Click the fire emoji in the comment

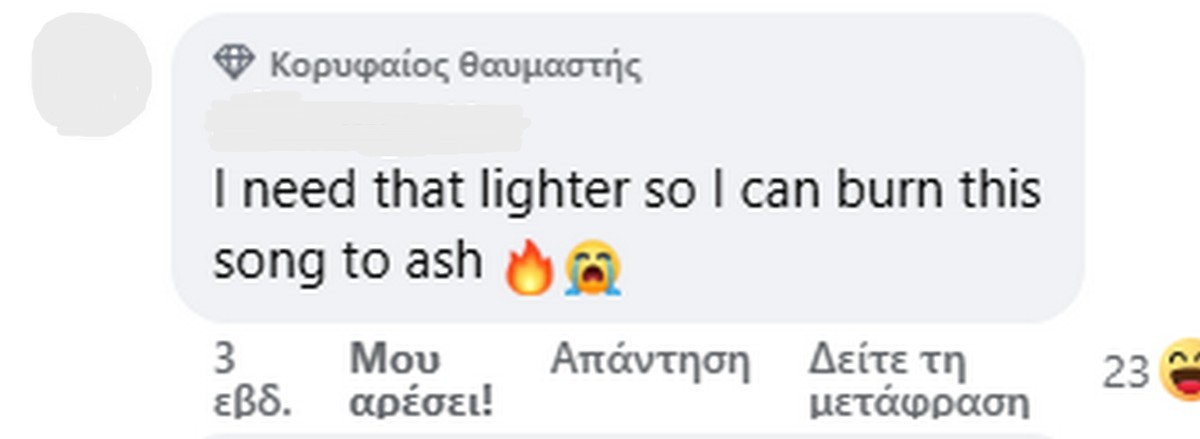[530, 267]
